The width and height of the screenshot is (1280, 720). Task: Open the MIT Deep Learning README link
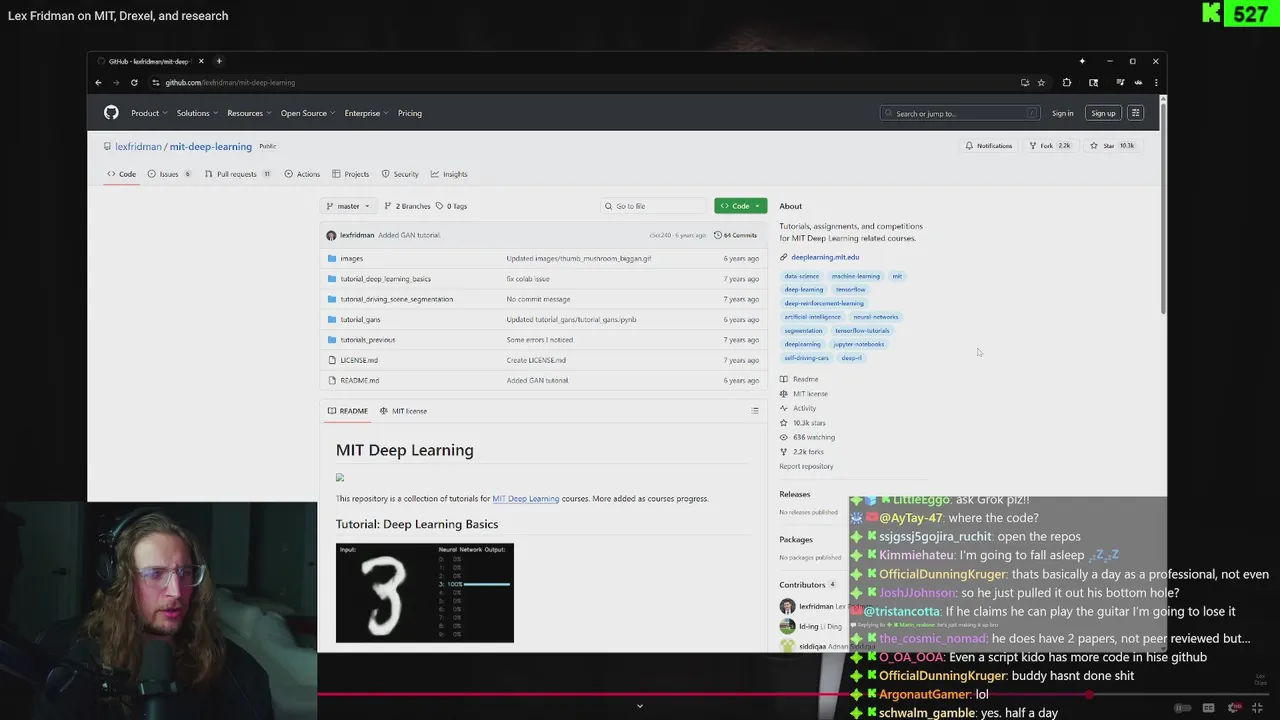click(x=525, y=499)
